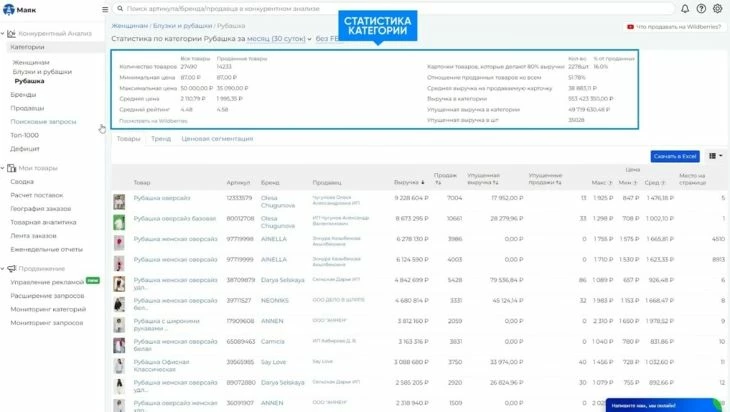Open Мониторинг запросов
This screenshot has width=730, height=412.
coord(47,323)
